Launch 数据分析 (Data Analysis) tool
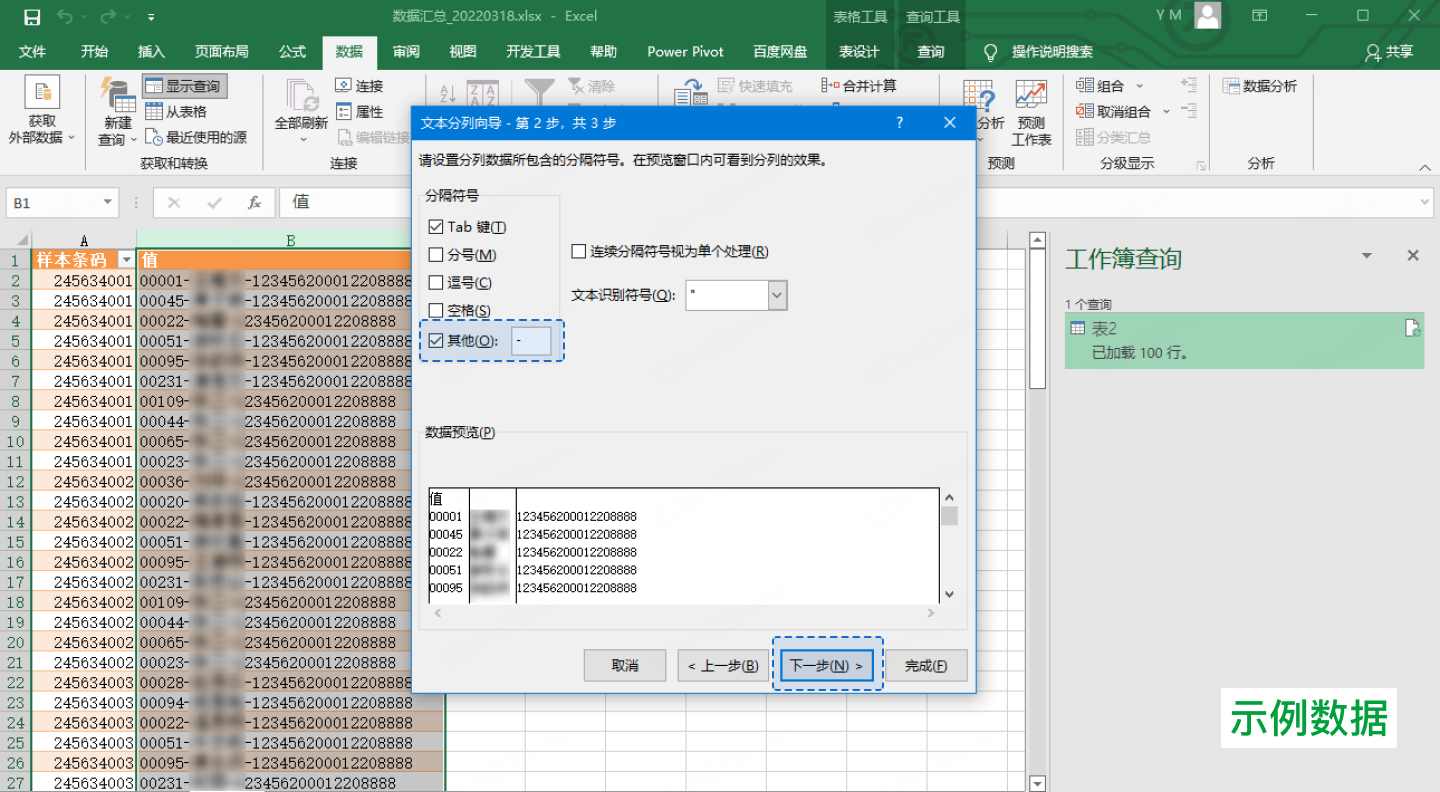The image size is (1440, 792). (x=1262, y=87)
